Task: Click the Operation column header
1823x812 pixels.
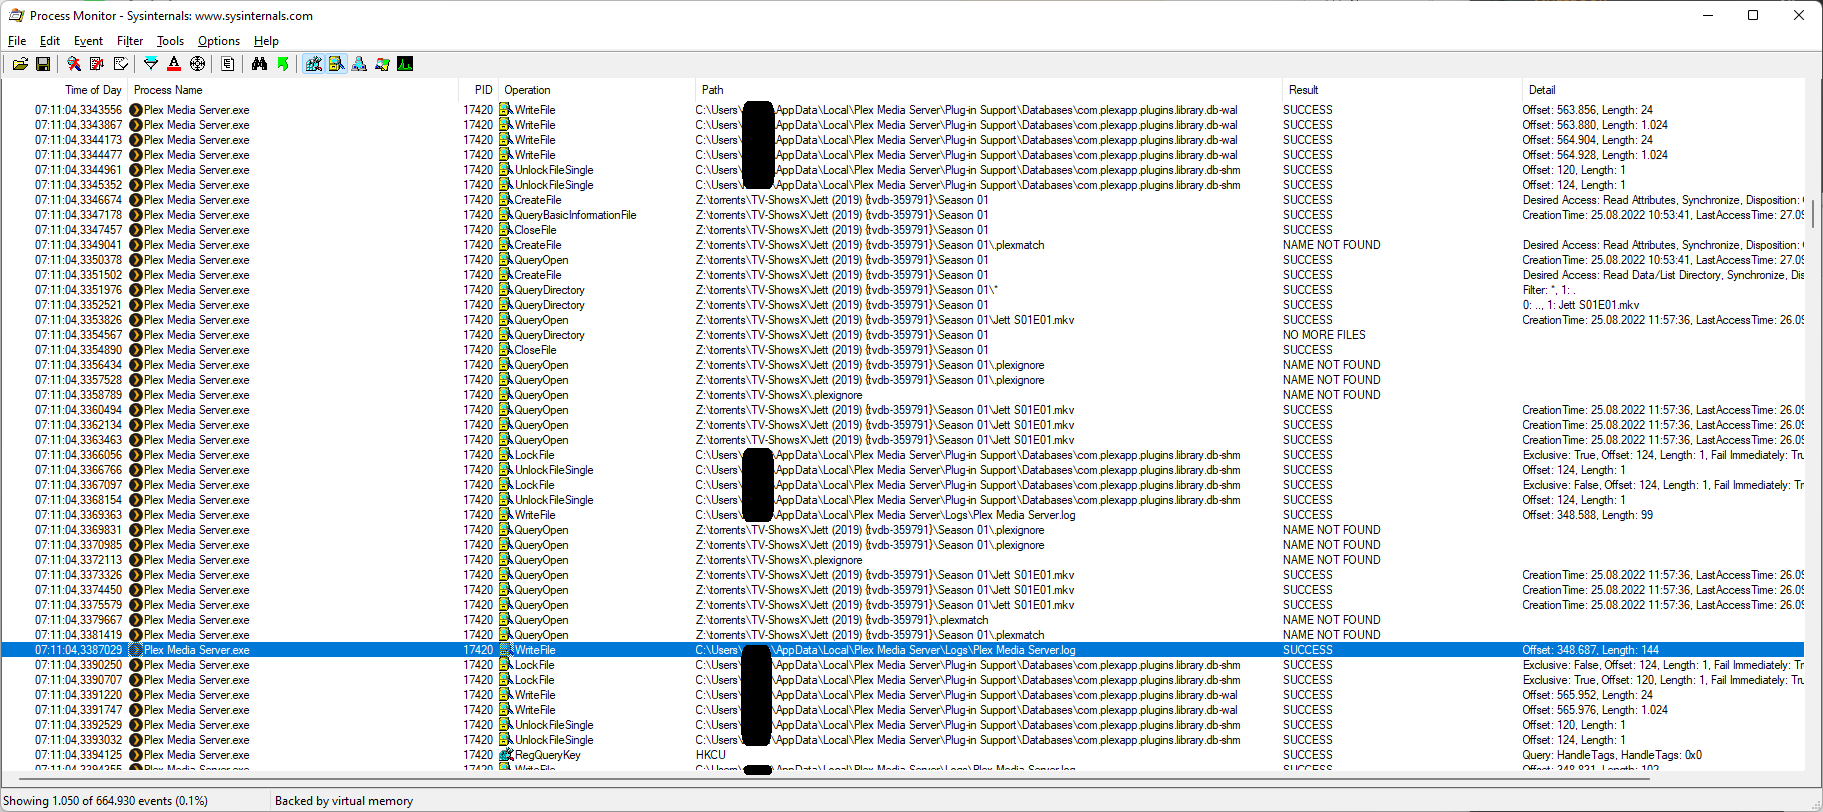Action: [597, 90]
